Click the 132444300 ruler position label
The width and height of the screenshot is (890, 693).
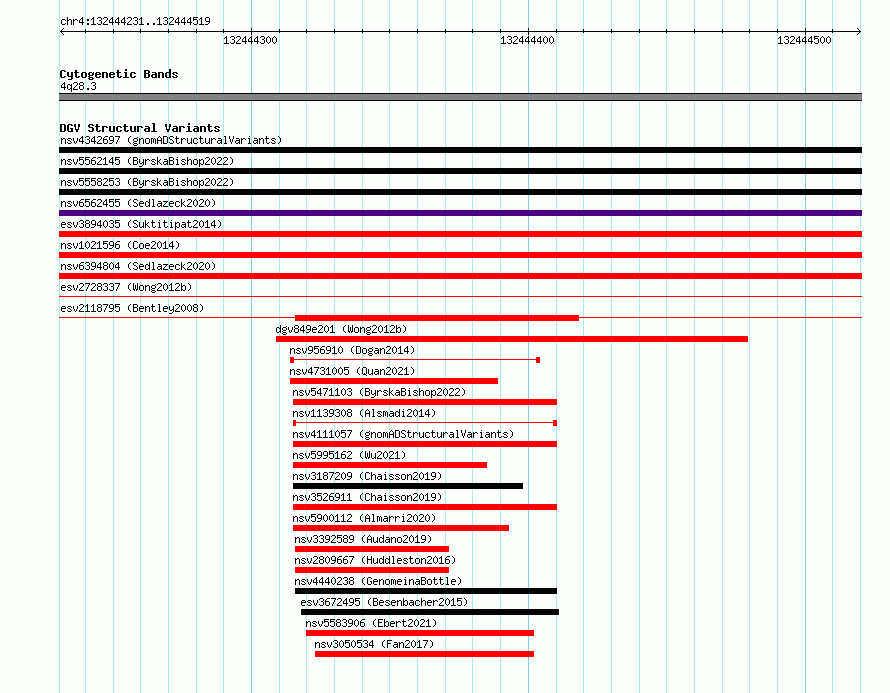click(x=250, y=40)
